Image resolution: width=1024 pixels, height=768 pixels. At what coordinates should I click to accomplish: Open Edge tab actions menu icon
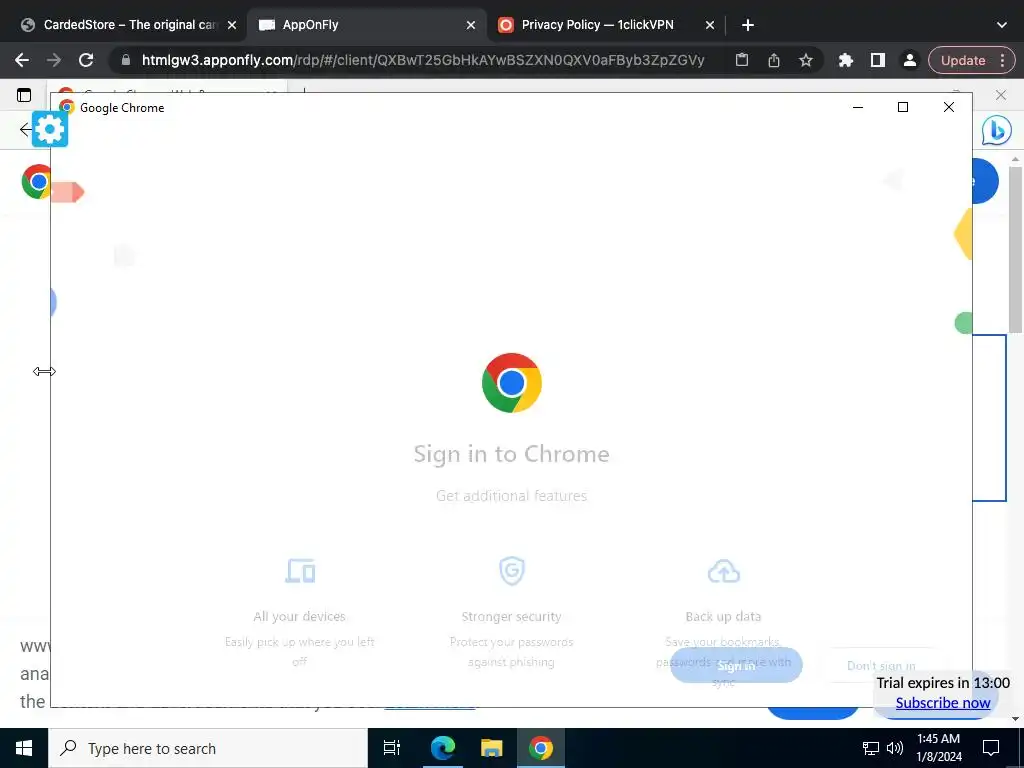point(24,95)
